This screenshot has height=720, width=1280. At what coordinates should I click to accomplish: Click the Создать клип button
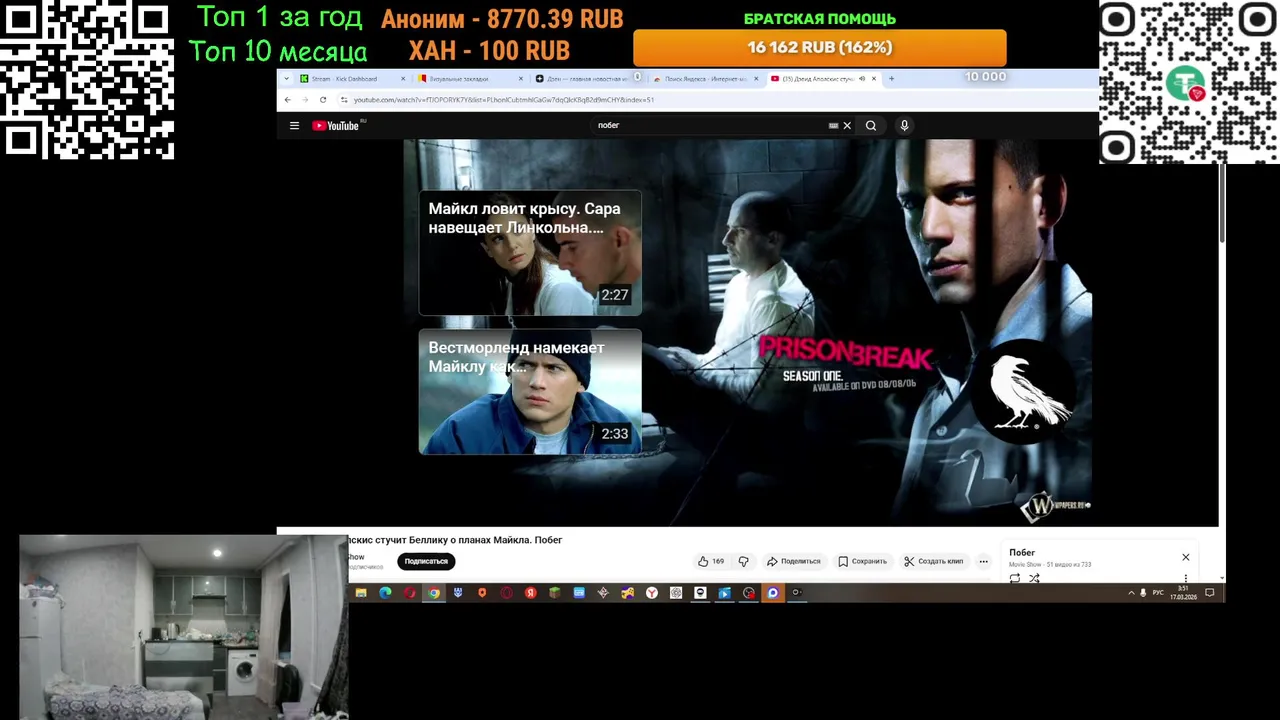coord(933,561)
